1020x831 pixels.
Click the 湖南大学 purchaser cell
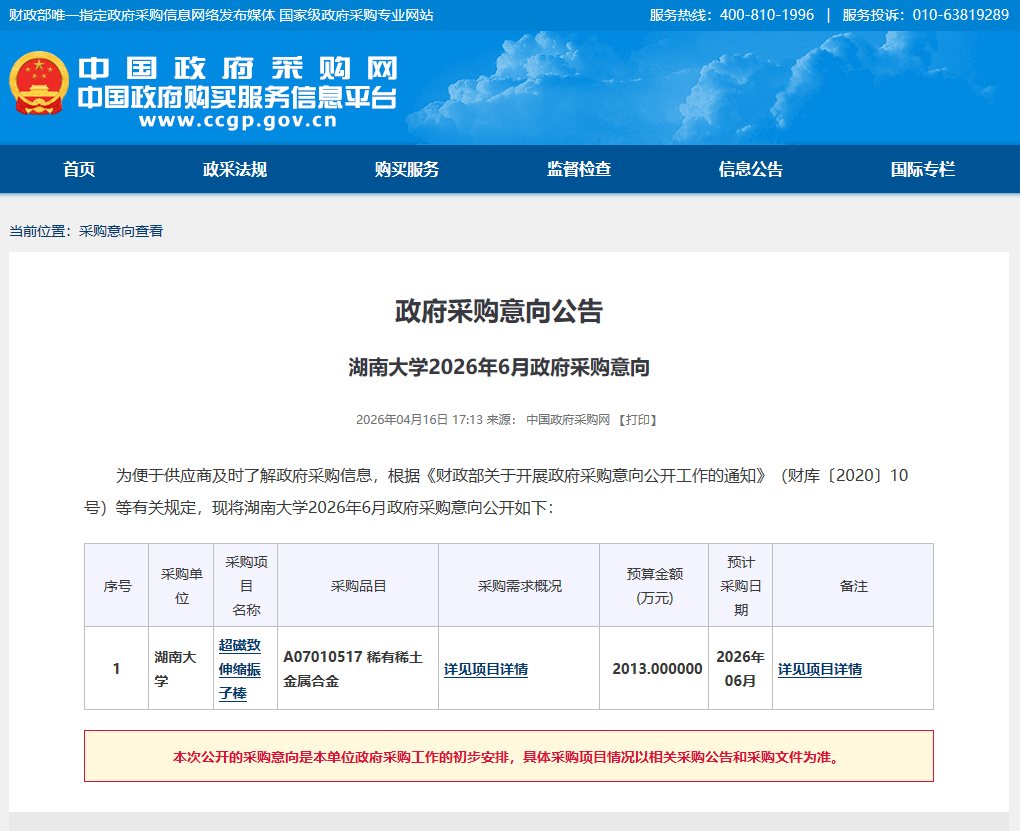[181, 668]
